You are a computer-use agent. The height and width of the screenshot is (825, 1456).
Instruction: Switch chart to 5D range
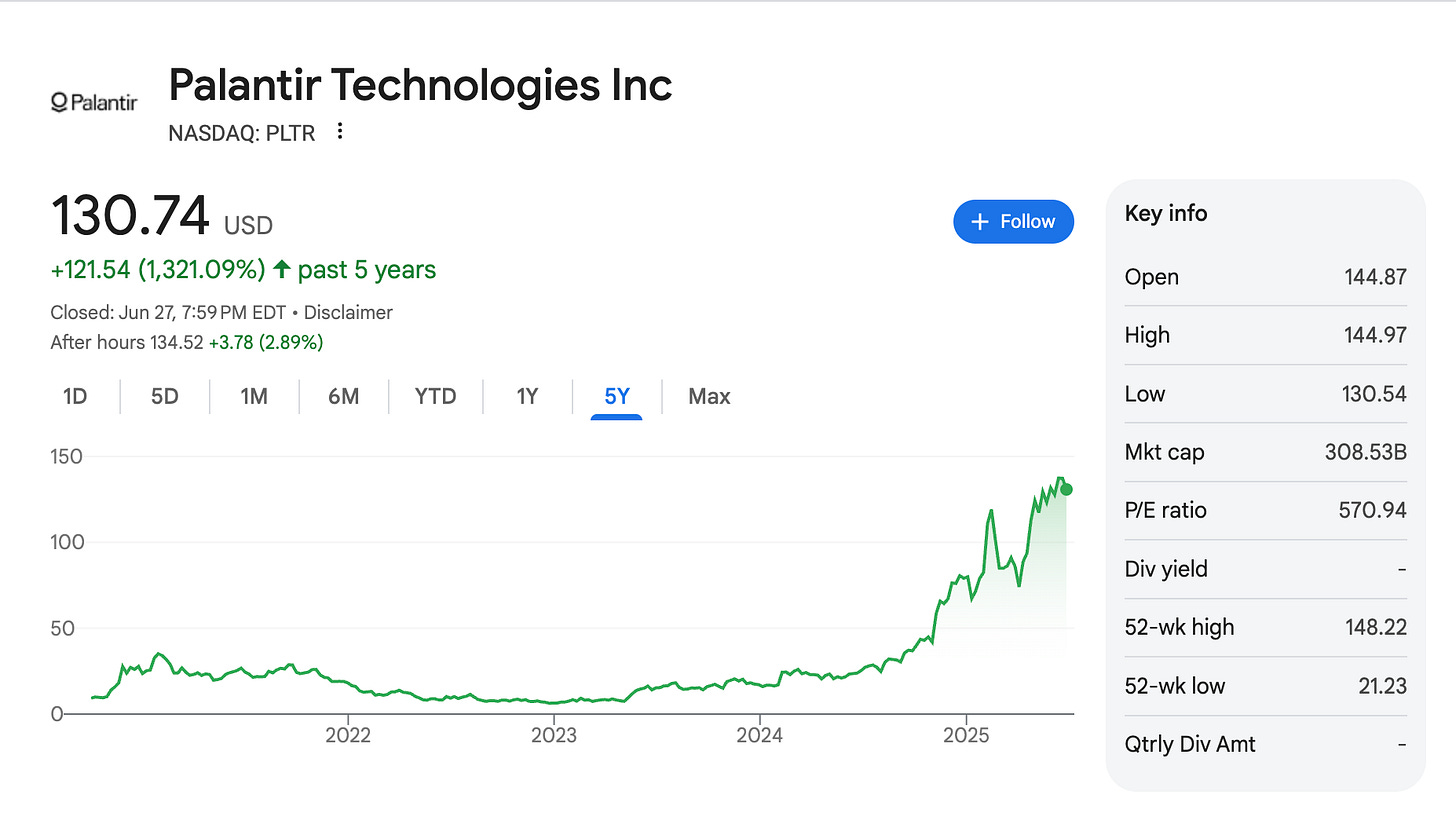coord(165,396)
